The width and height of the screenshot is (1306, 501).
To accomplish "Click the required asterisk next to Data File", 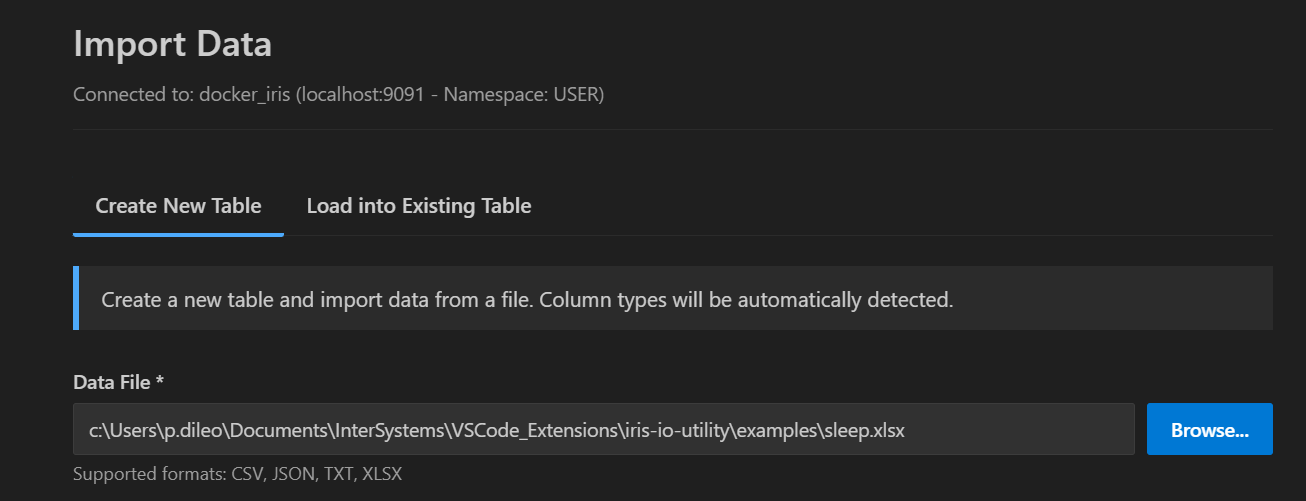I will [159, 381].
